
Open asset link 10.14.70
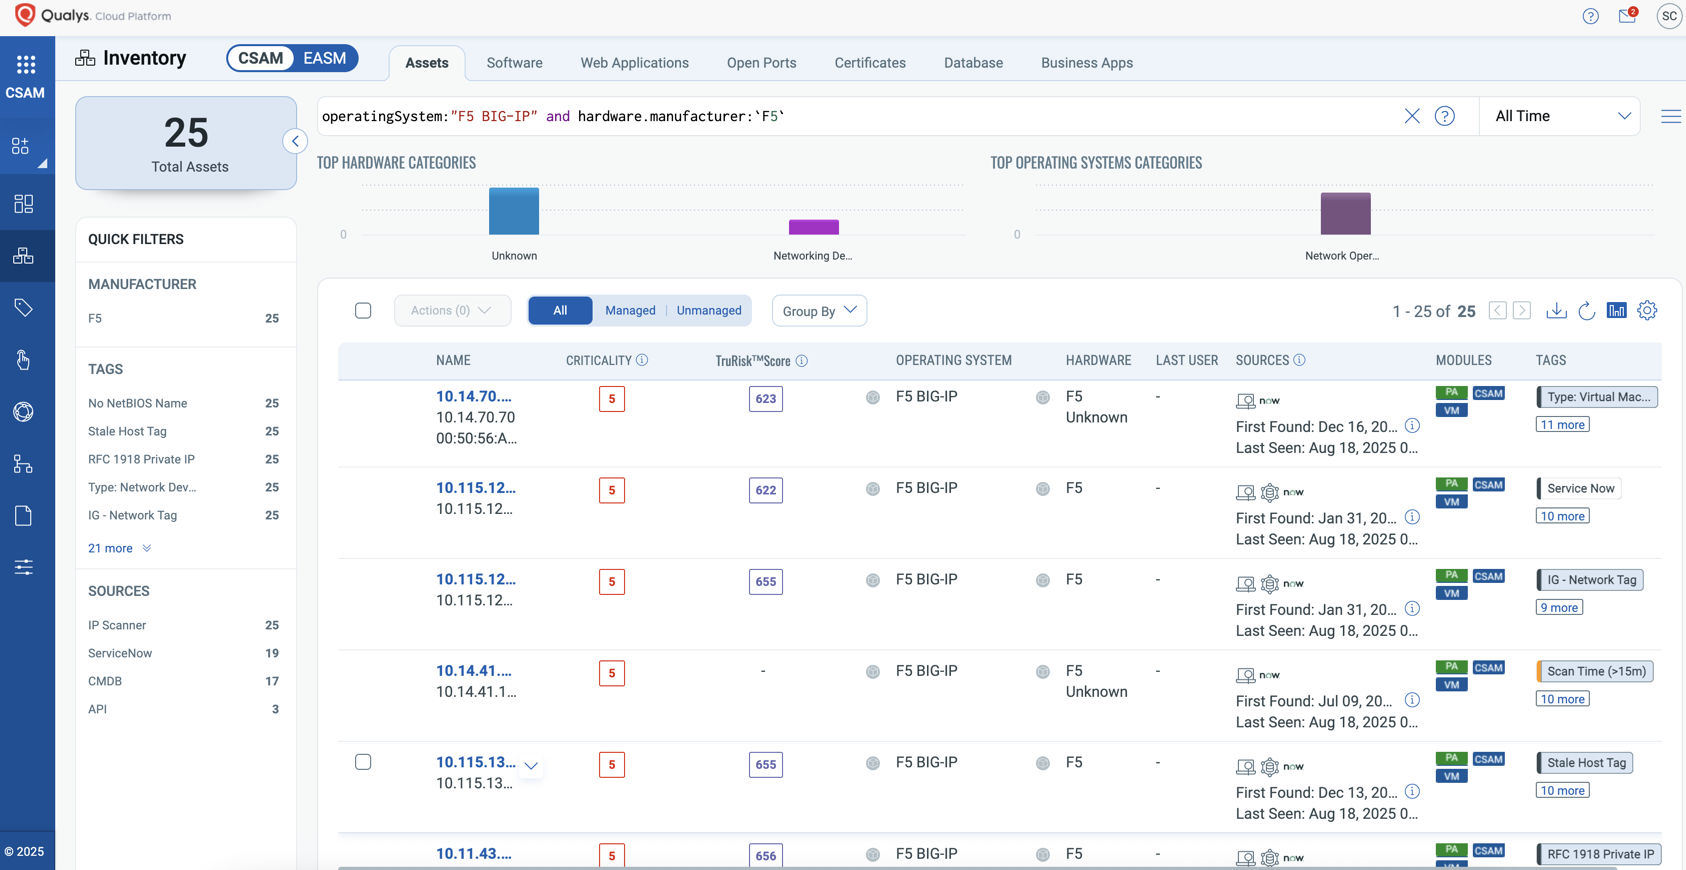[473, 396]
